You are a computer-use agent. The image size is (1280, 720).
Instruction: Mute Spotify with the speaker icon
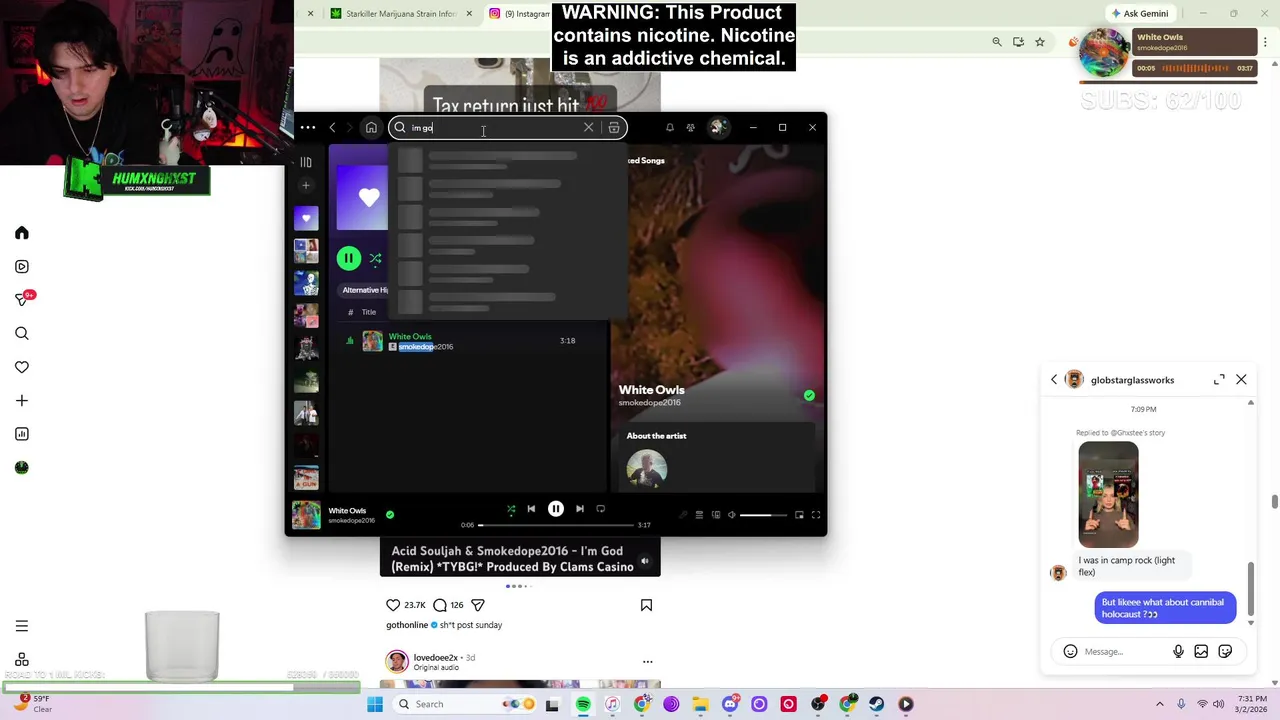pyautogui.click(x=731, y=515)
